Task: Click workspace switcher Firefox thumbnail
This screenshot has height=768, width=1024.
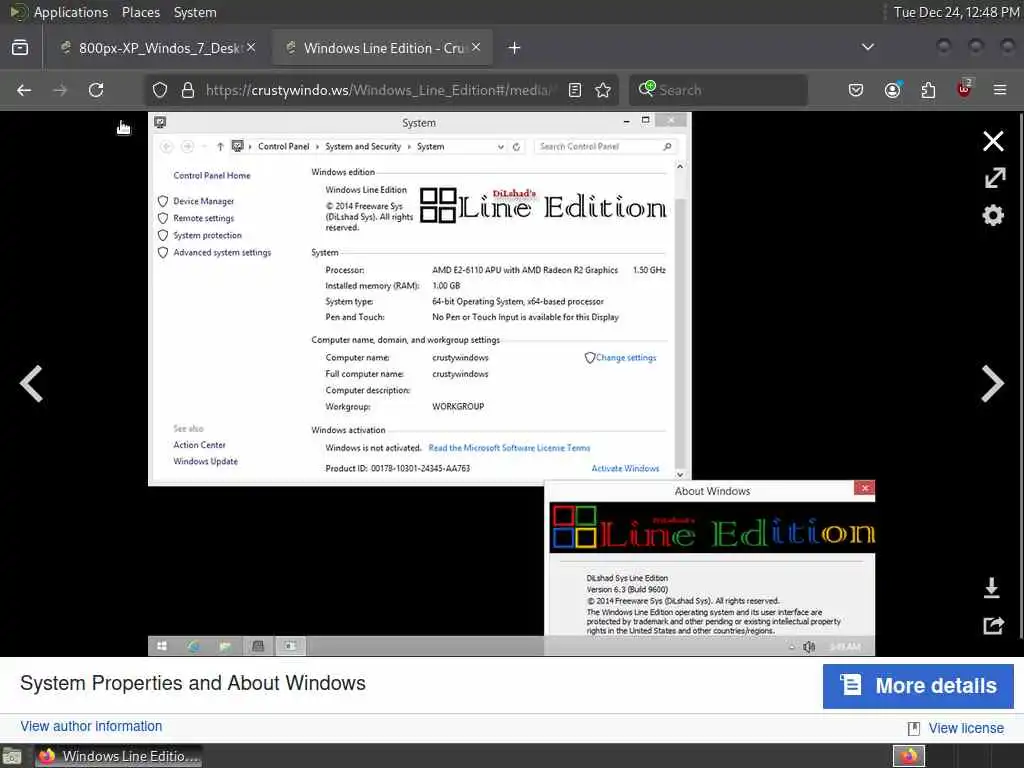Action: (x=909, y=756)
